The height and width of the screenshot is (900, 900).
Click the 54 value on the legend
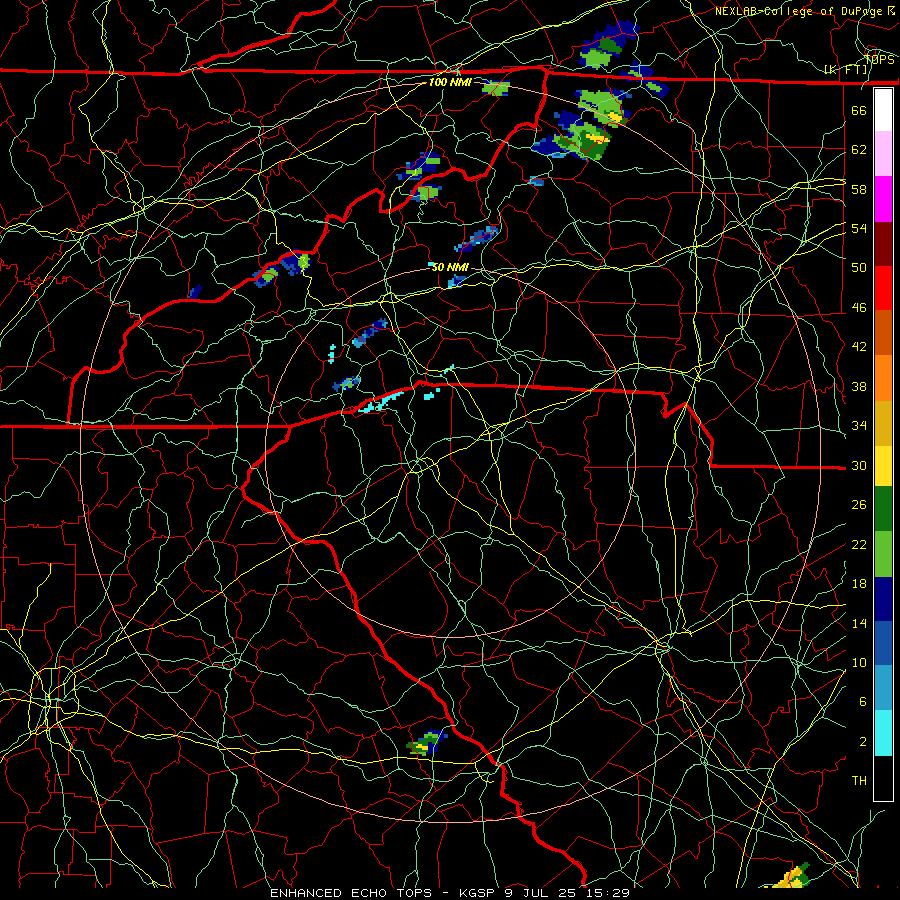coord(859,228)
